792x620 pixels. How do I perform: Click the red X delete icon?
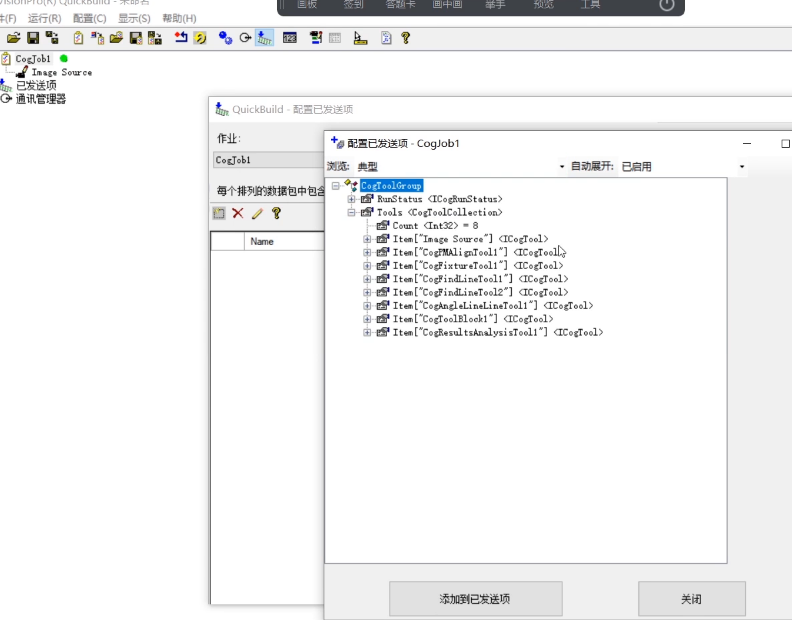[238, 213]
